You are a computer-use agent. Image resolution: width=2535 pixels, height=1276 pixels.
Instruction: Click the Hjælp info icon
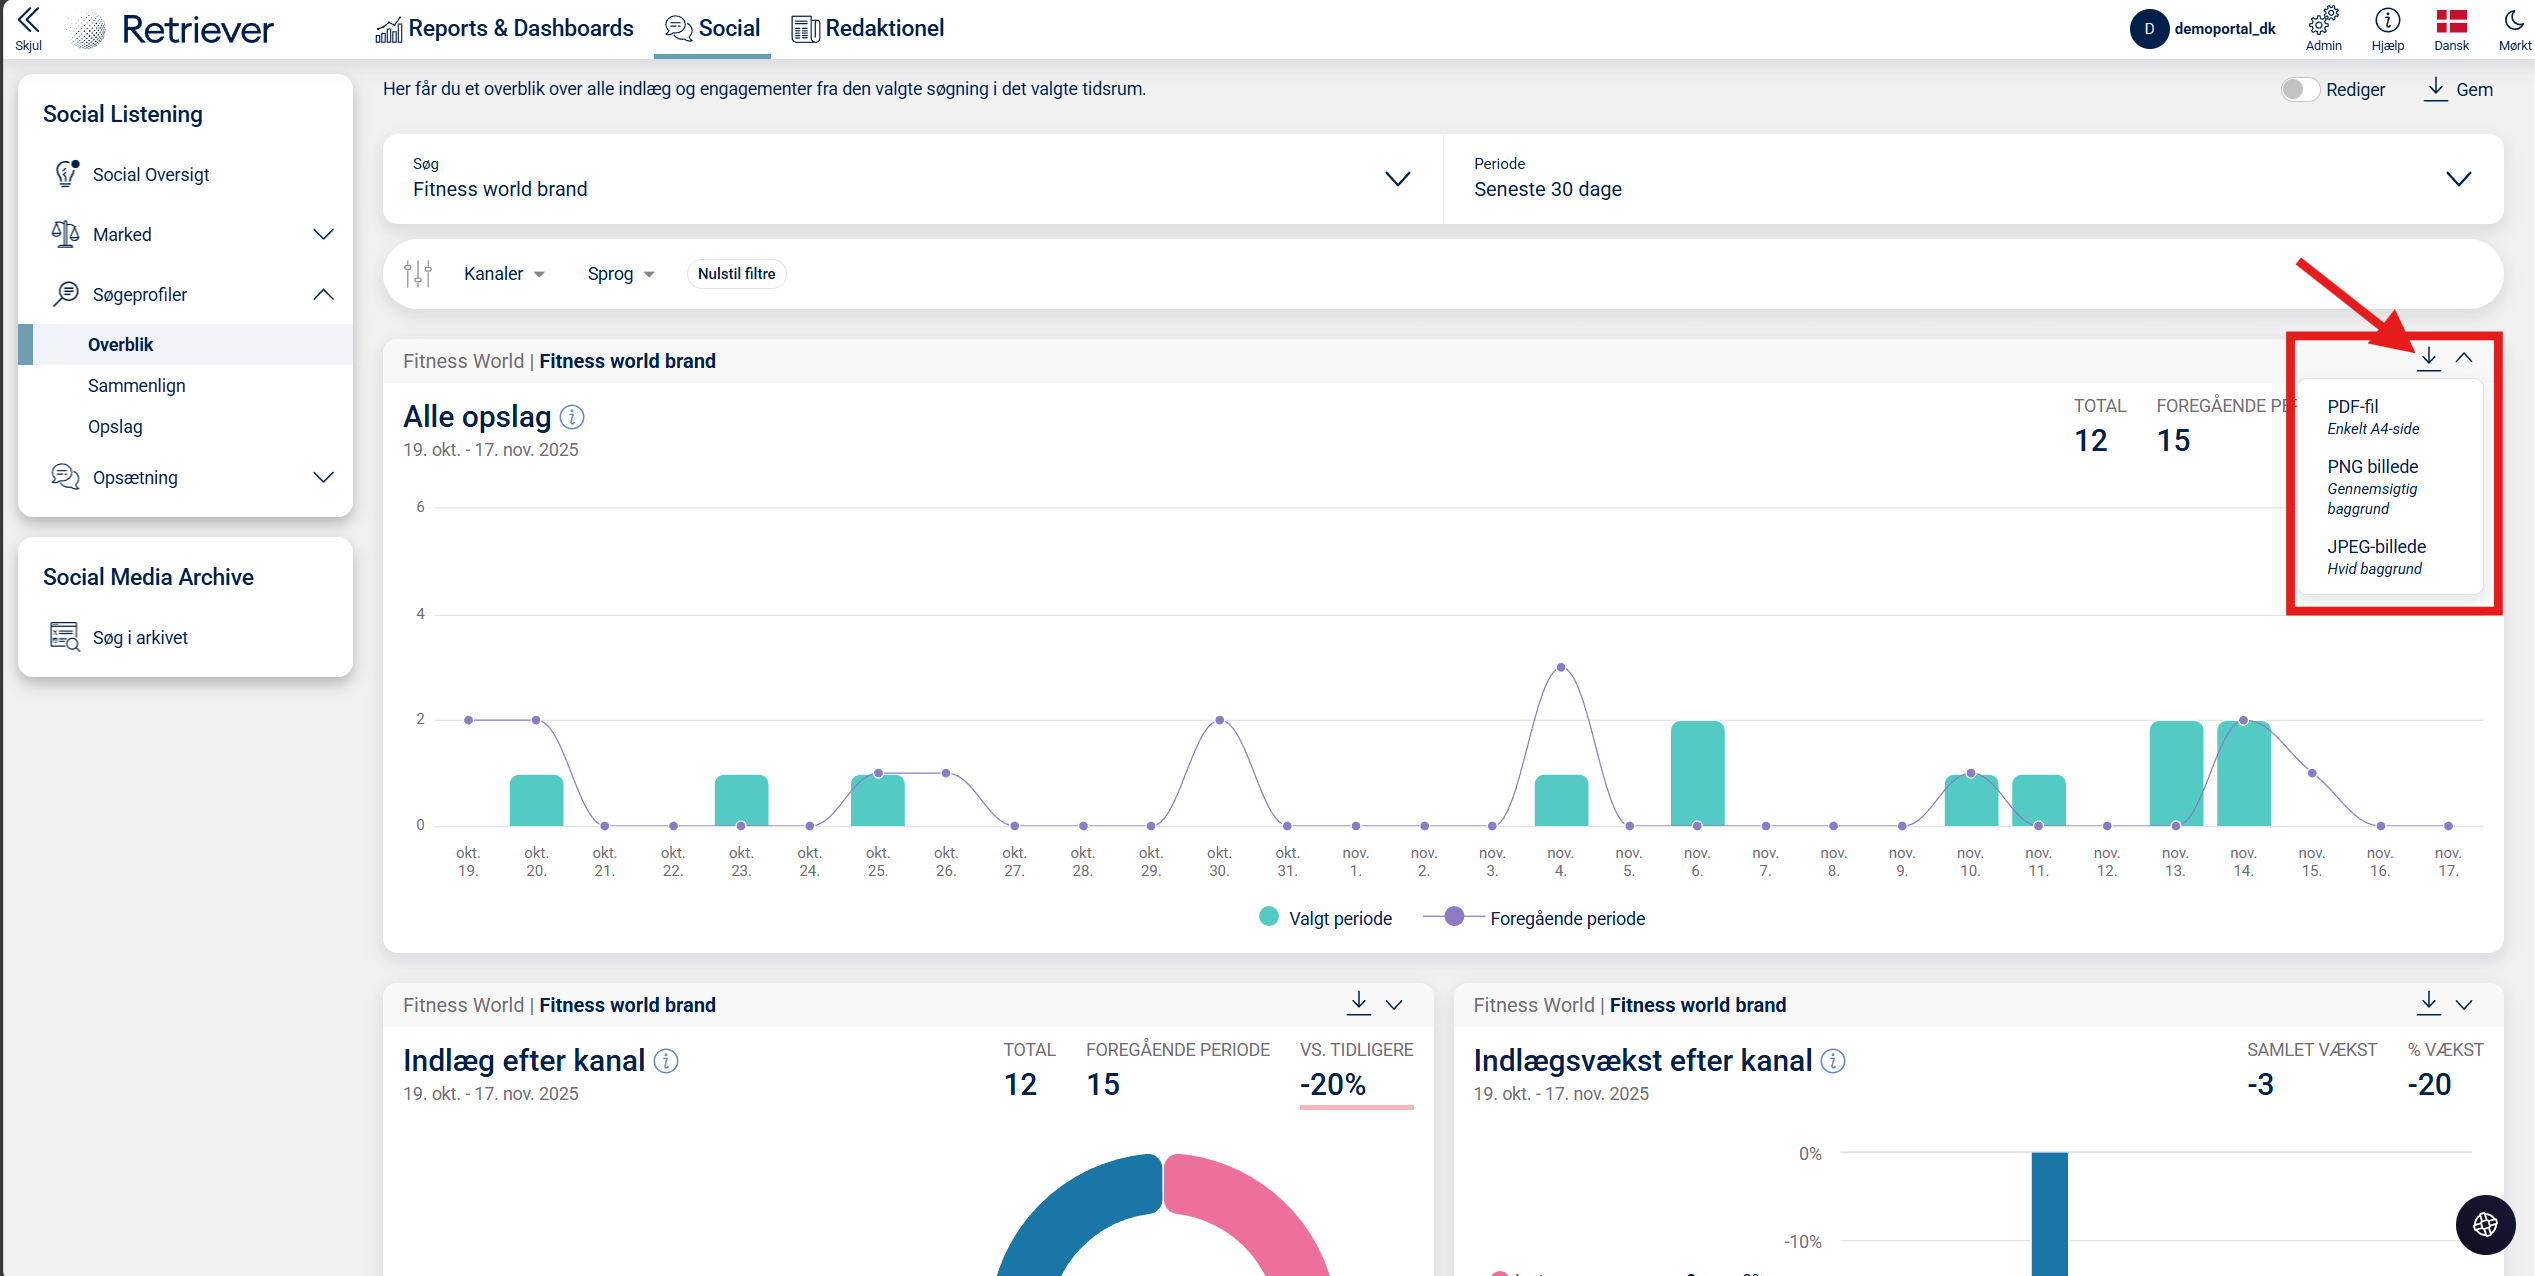(2387, 22)
